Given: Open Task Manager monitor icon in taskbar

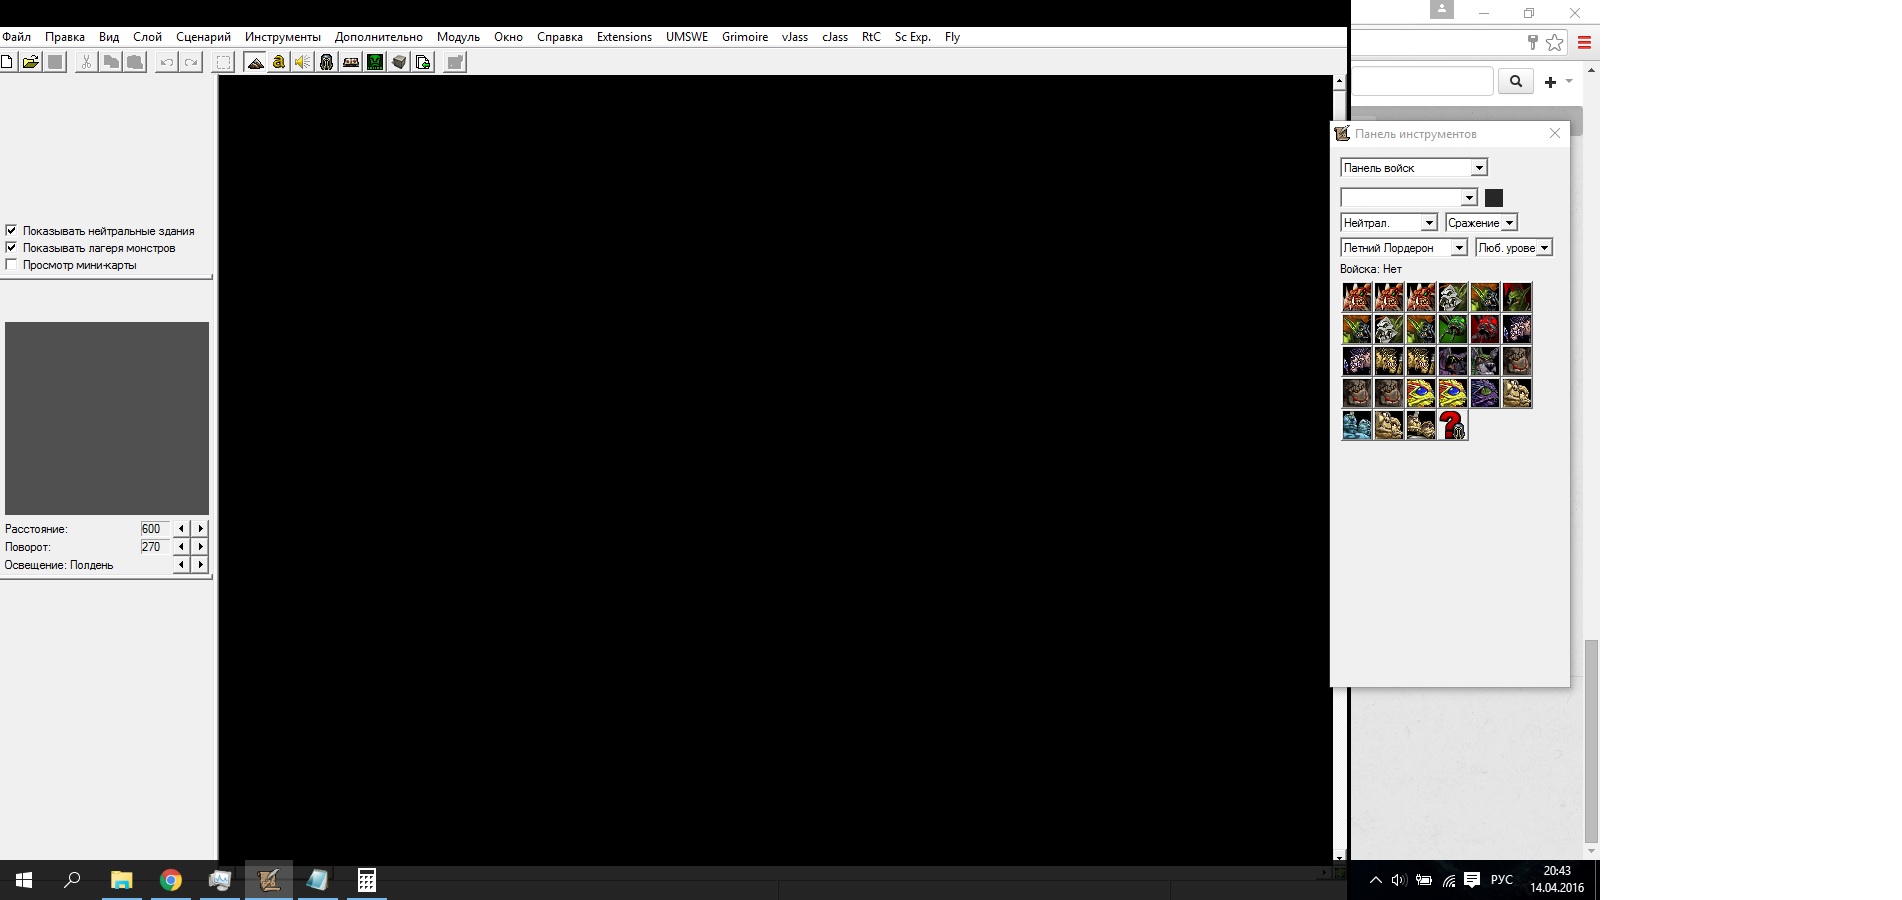Looking at the screenshot, I should [220, 880].
